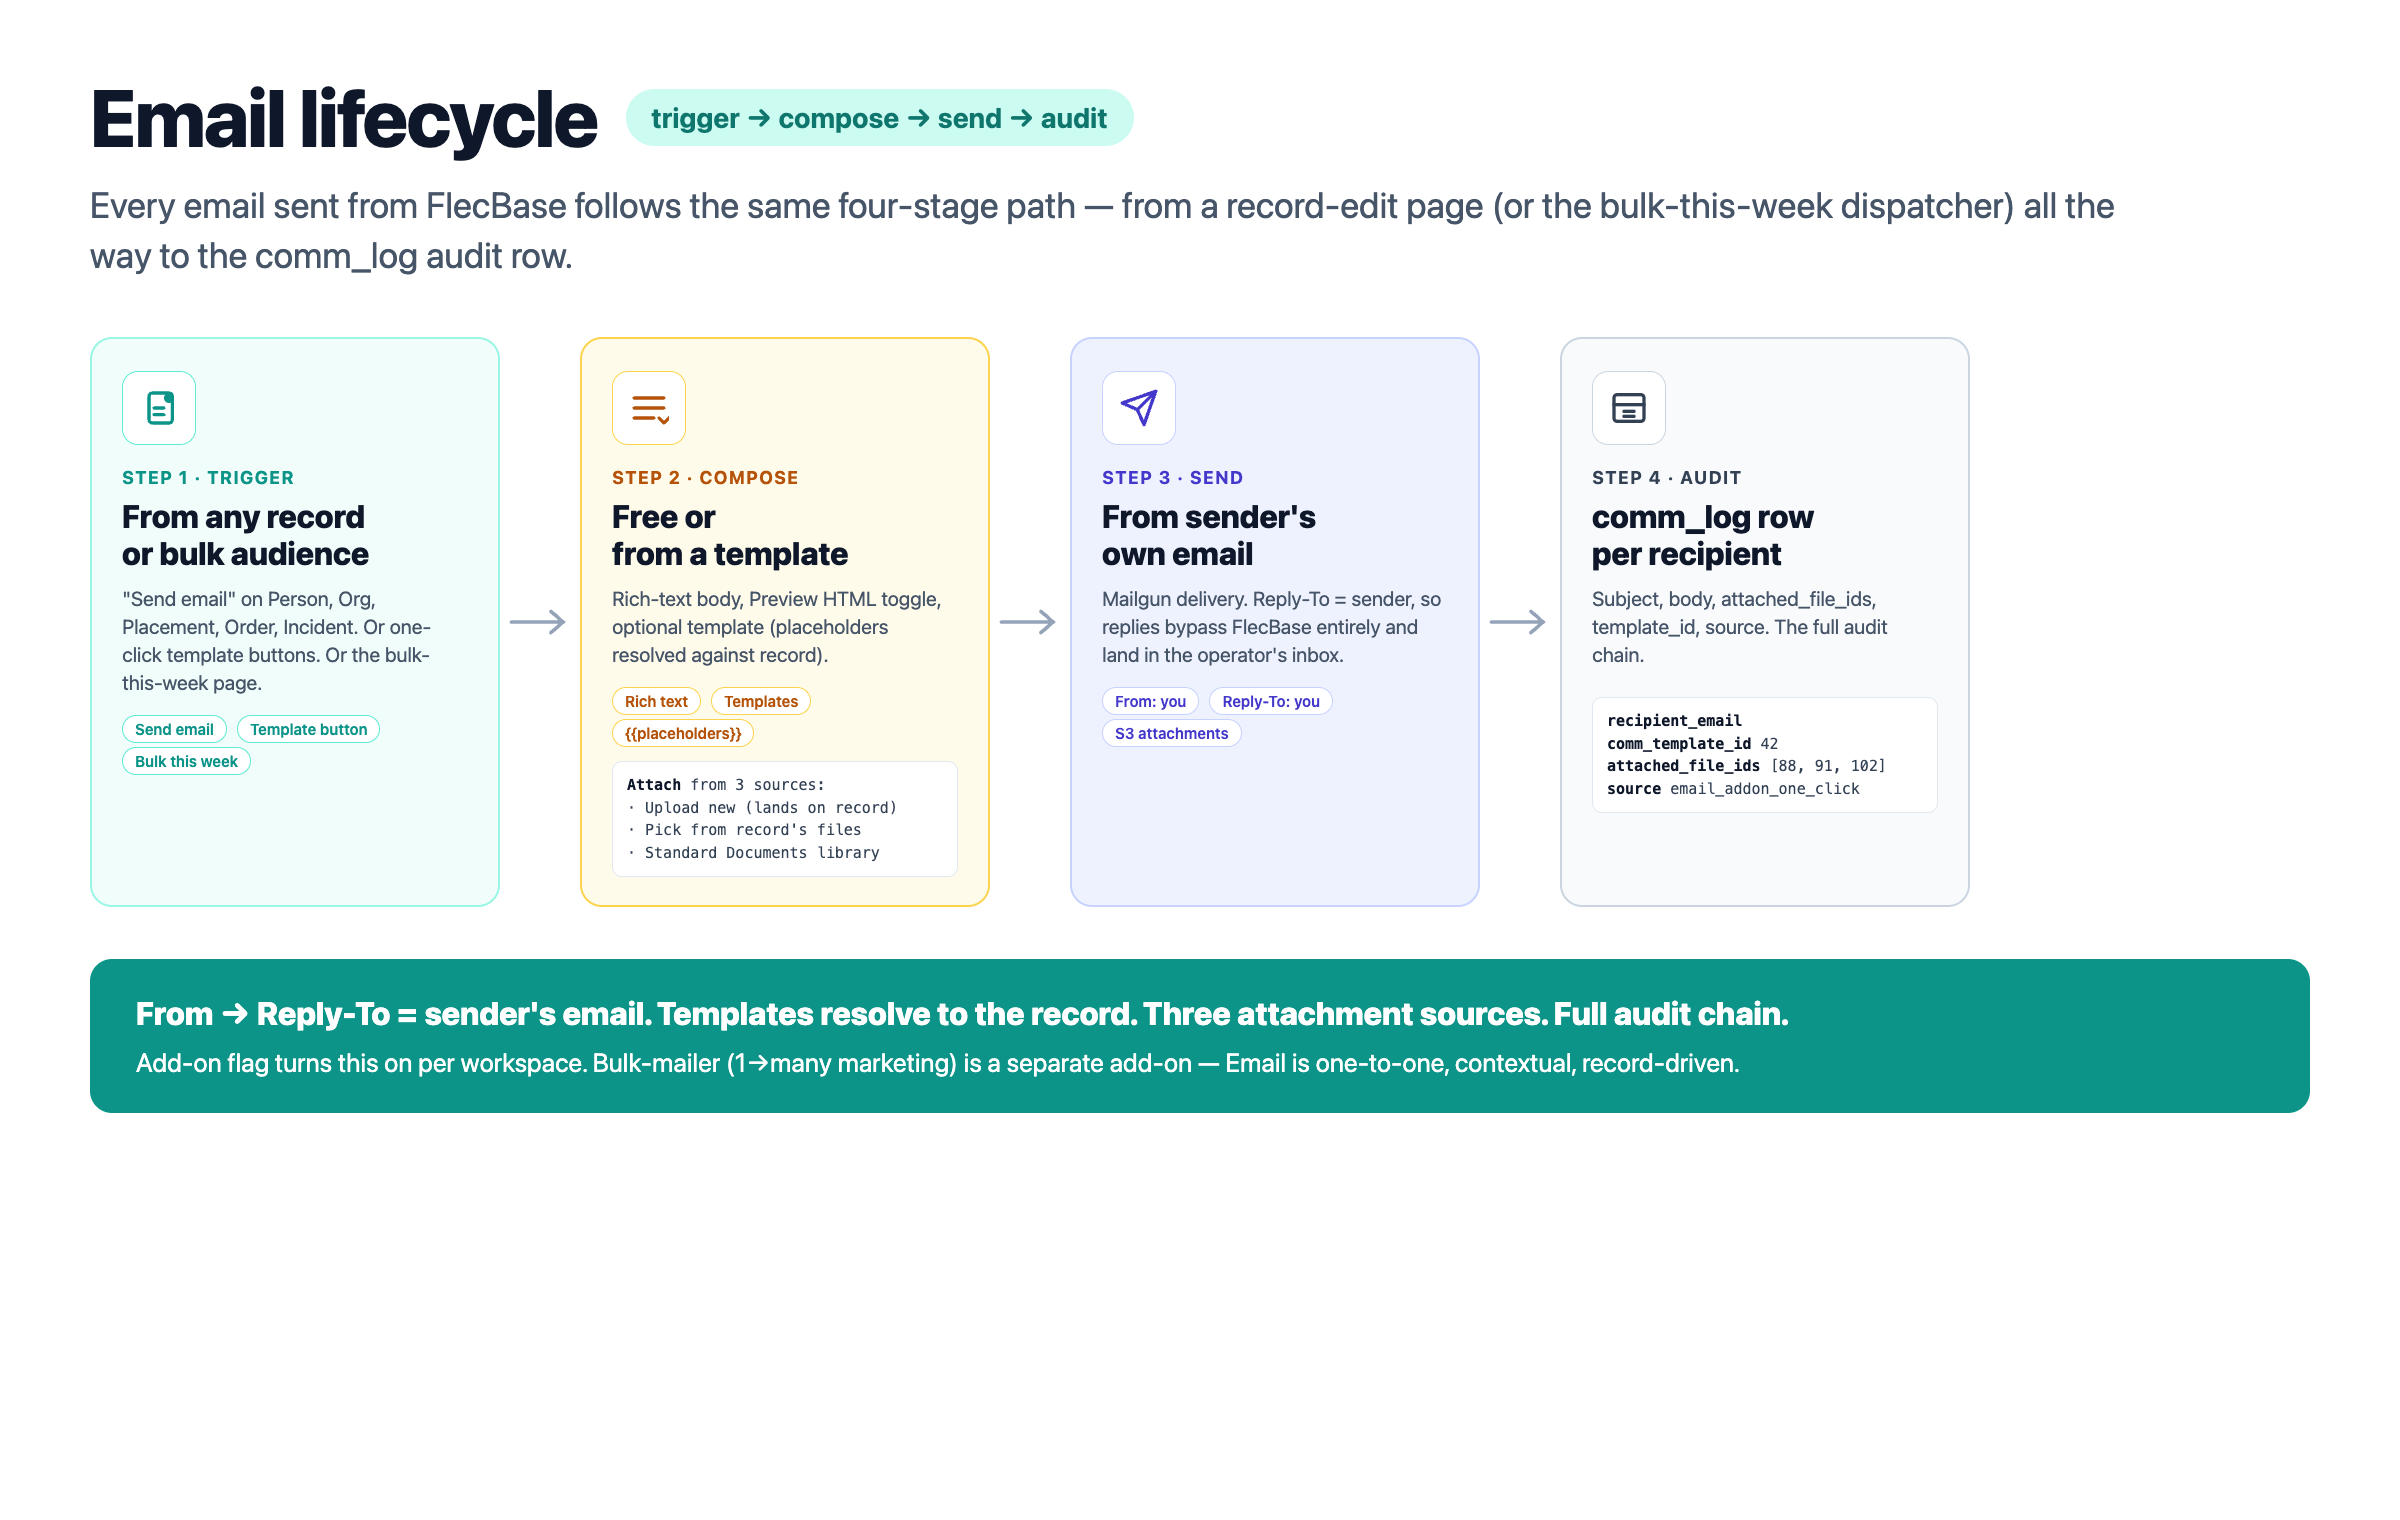Click the 'Reply-To: you' pill
2400x1520 pixels.
tap(1271, 702)
